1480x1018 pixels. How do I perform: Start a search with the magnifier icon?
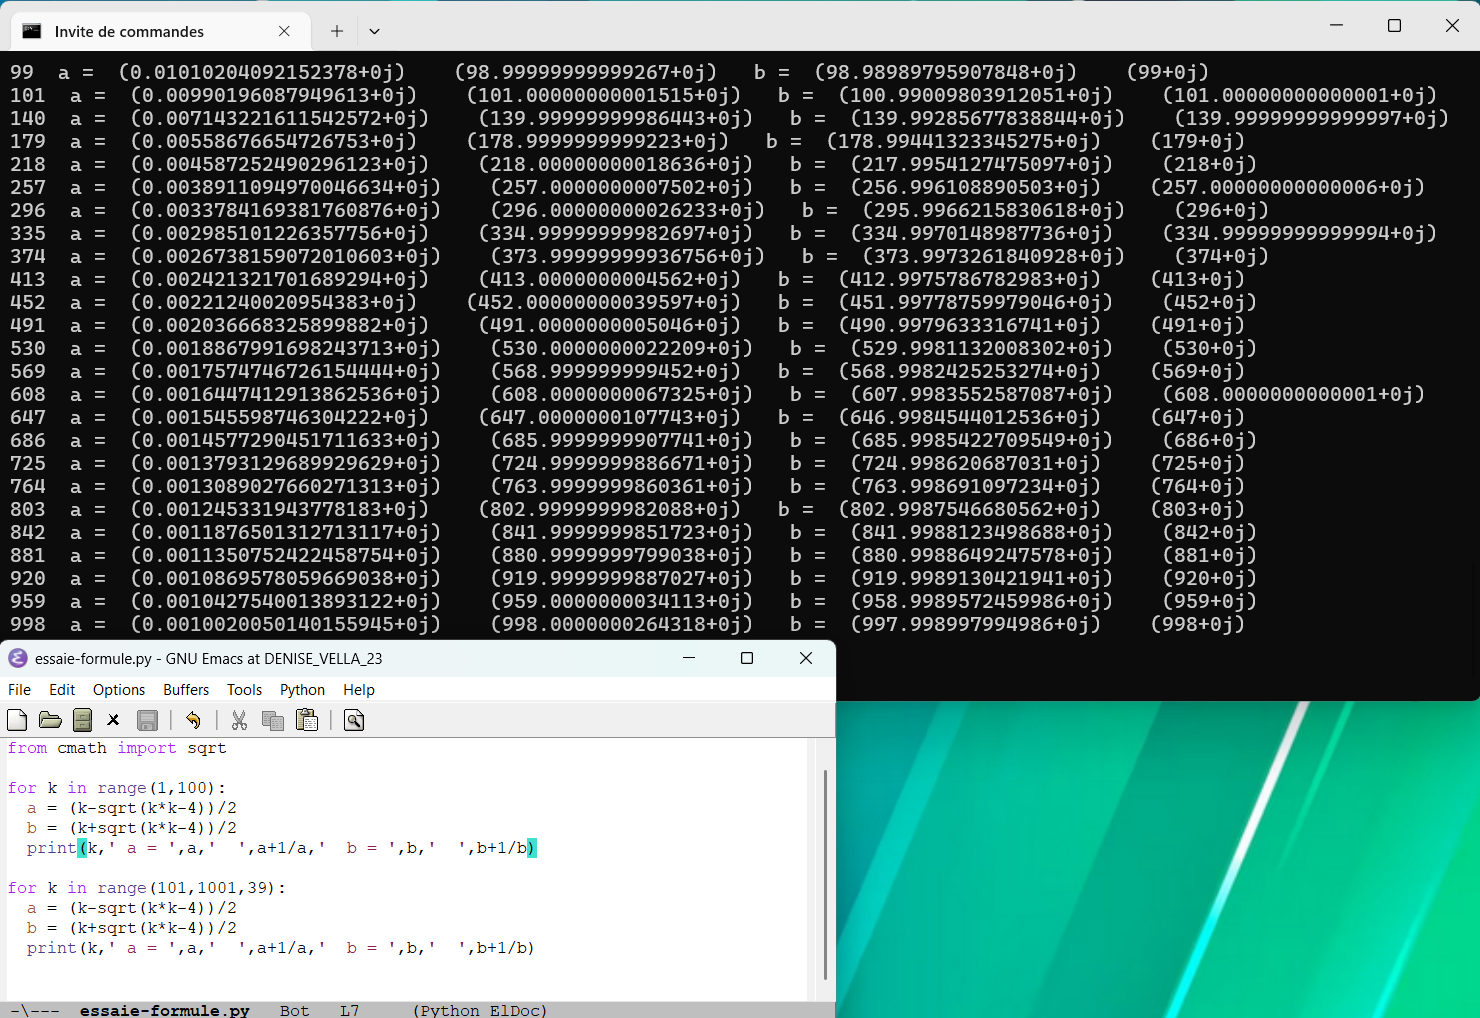coord(354,720)
